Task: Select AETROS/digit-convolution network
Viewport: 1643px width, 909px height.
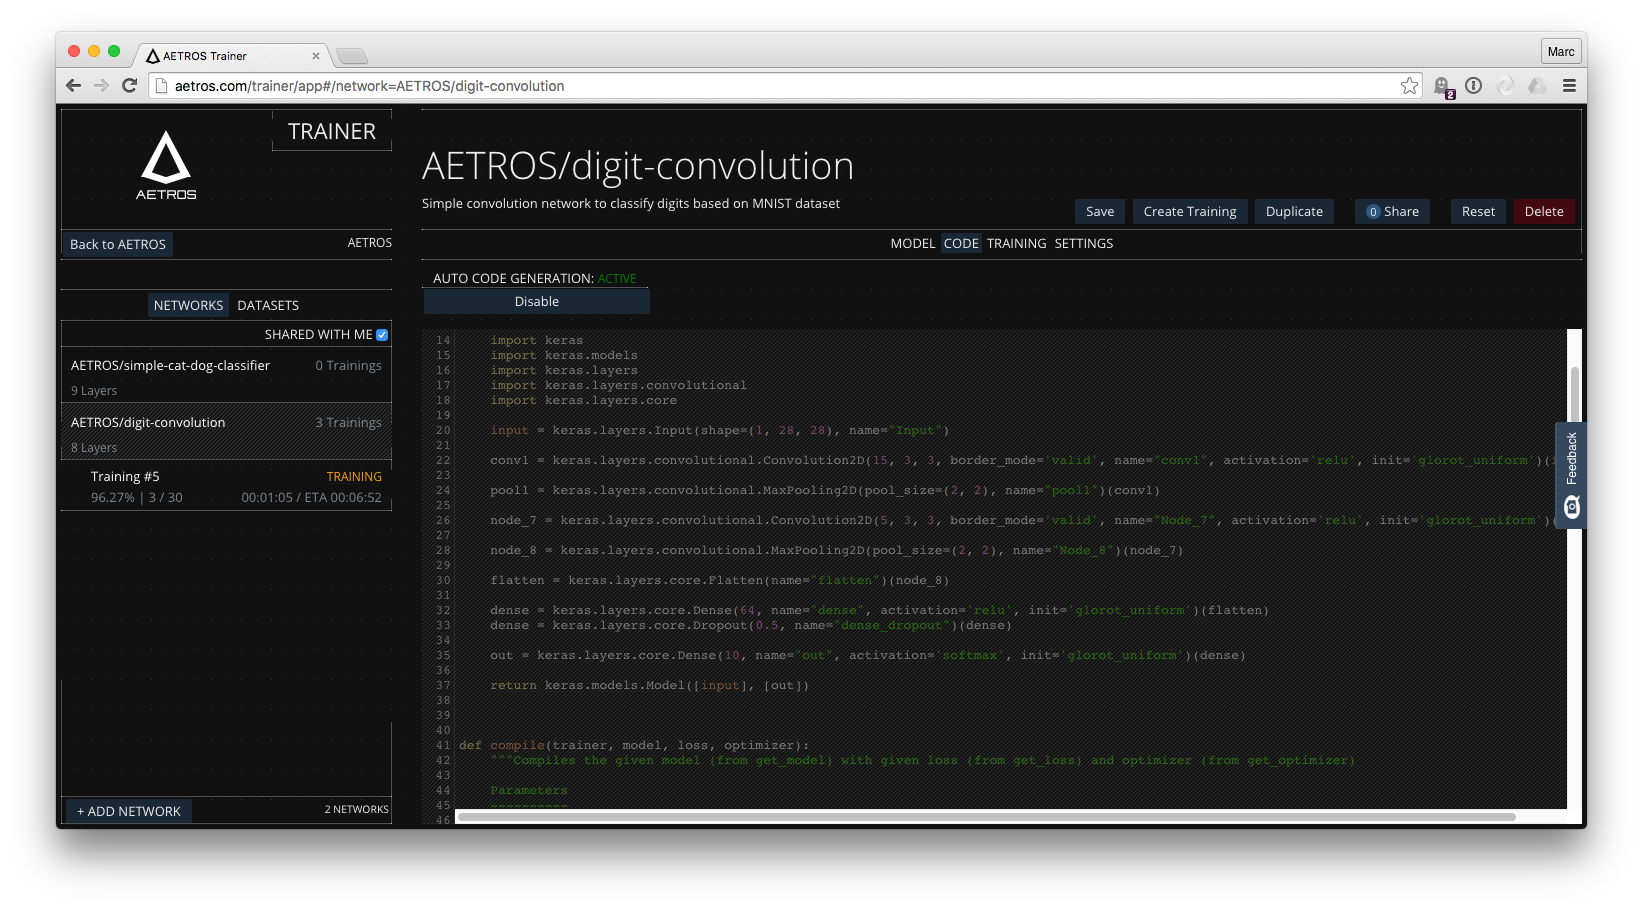Action: 226,433
